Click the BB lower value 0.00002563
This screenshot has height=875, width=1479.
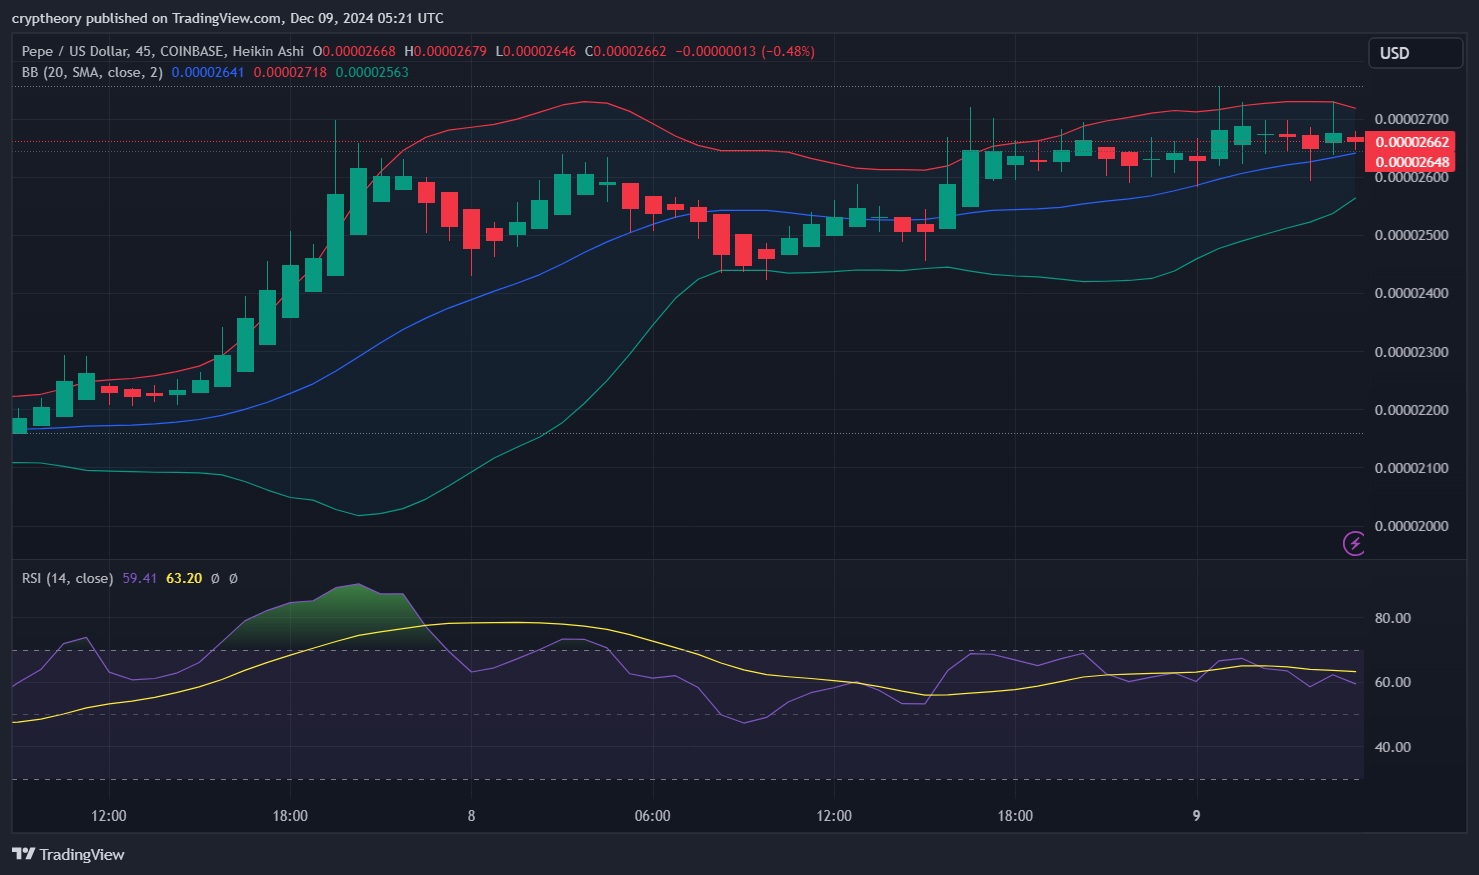click(x=372, y=72)
